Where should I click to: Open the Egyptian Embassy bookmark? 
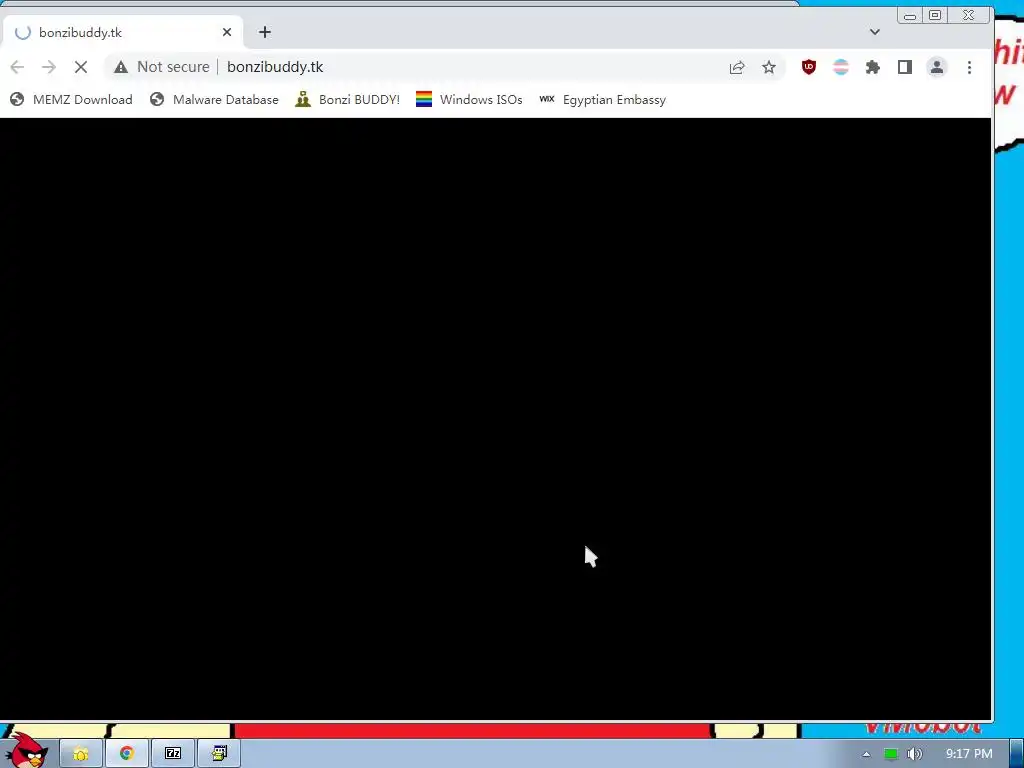(602, 99)
